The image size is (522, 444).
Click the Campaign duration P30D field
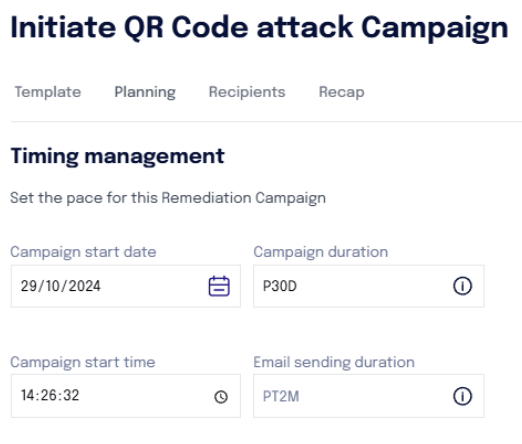369,286
